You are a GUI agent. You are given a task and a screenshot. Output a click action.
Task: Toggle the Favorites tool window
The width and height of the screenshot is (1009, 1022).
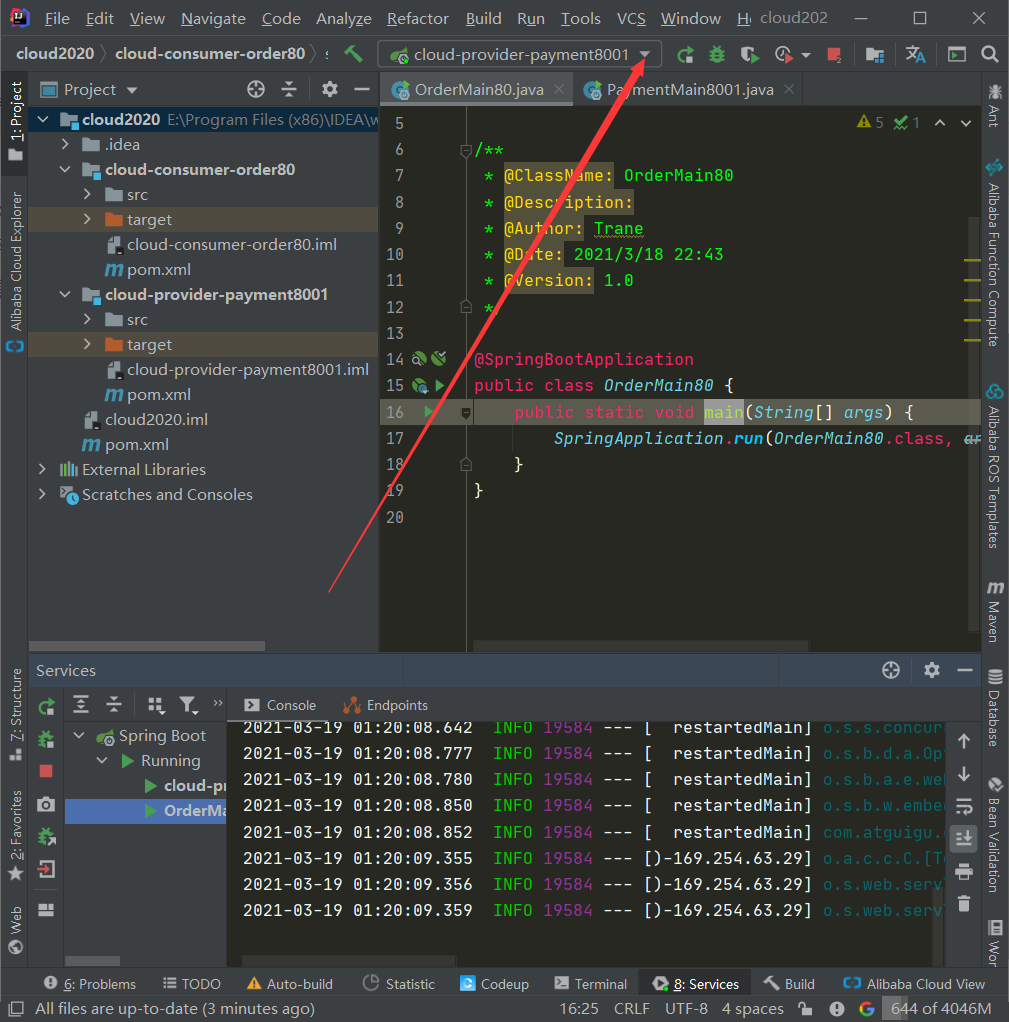(x=16, y=836)
